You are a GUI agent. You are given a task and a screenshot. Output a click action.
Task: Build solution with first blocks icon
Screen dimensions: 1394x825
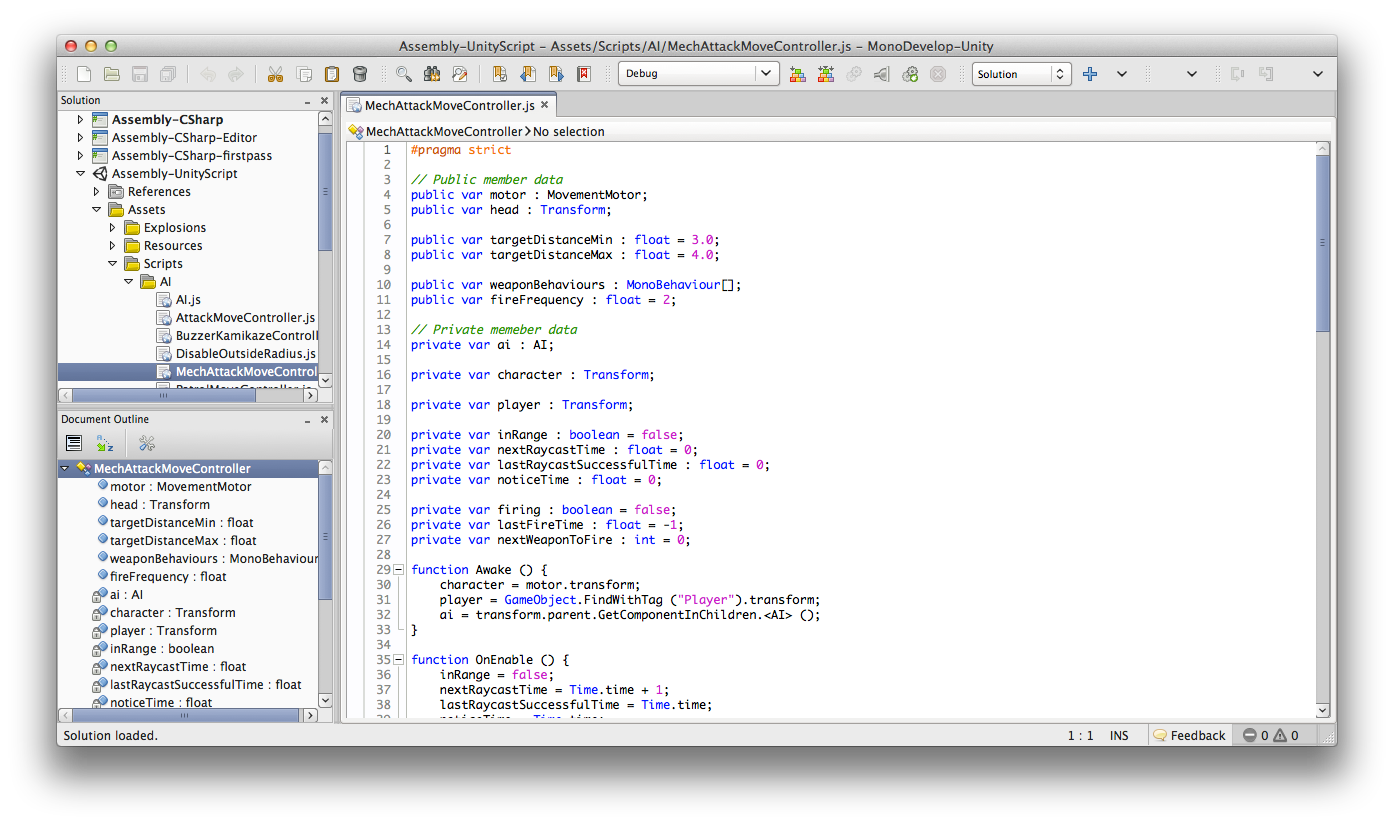click(x=797, y=74)
